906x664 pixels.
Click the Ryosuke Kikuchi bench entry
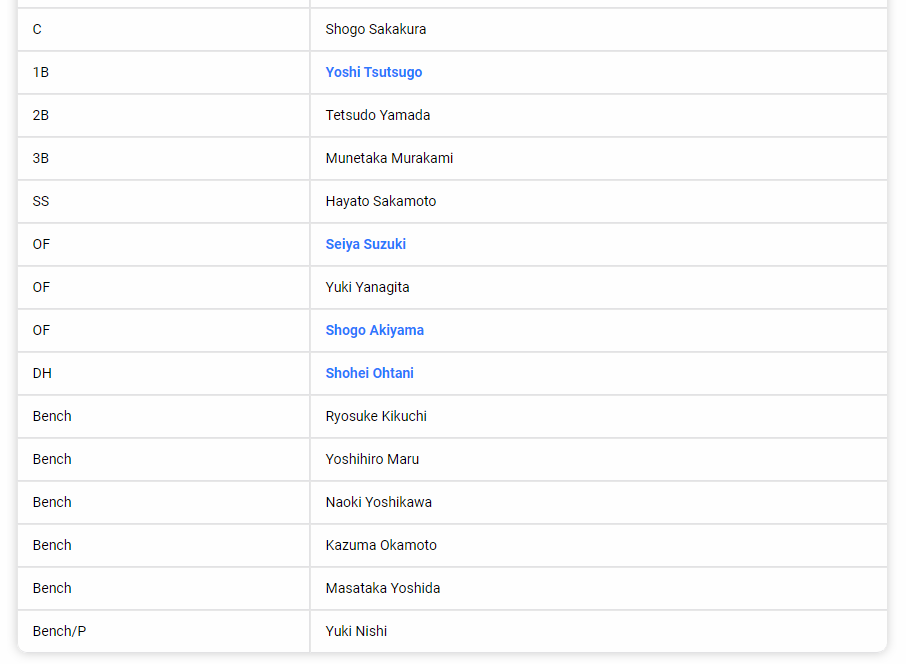pyautogui.click(x=375, y=416)
